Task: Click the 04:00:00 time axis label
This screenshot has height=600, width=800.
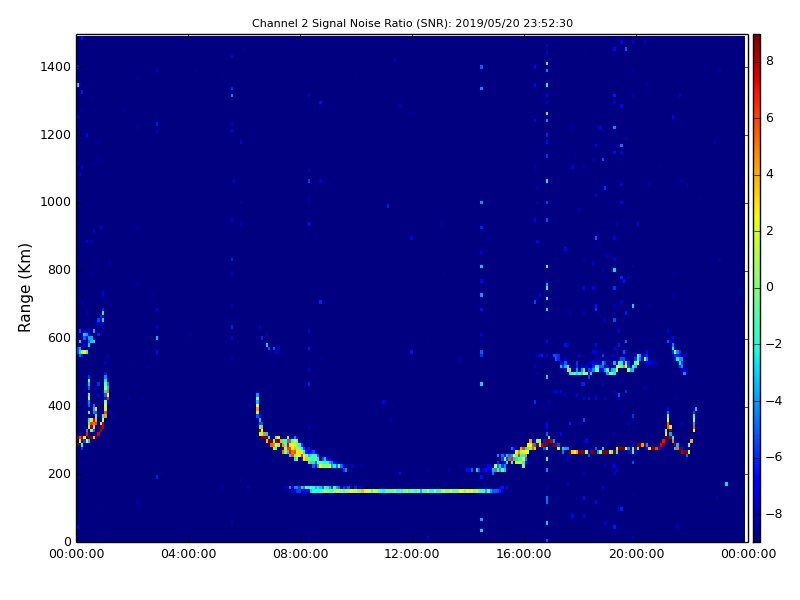Action: click(x=189, y=554)
